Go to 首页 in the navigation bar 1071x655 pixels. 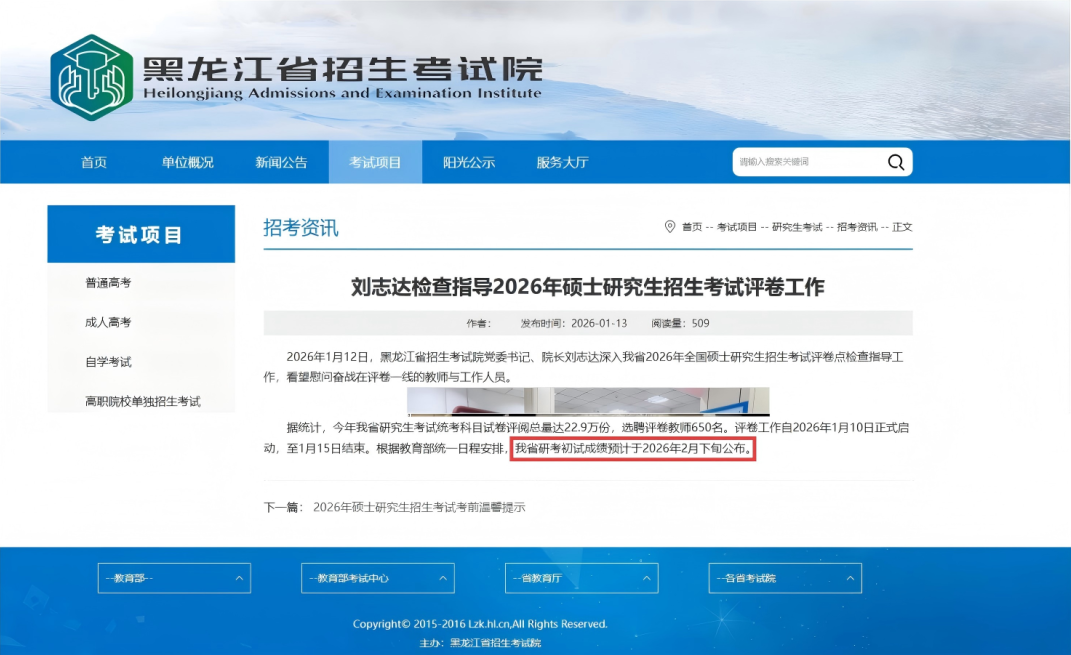pos(94,162)
